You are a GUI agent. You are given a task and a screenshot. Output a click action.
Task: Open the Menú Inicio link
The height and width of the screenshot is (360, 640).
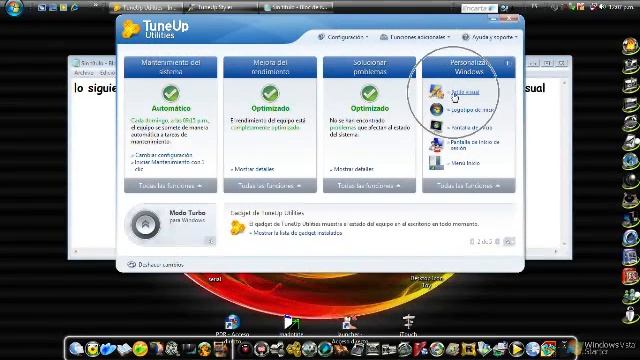pyautogui.click(x=465, y=163)
